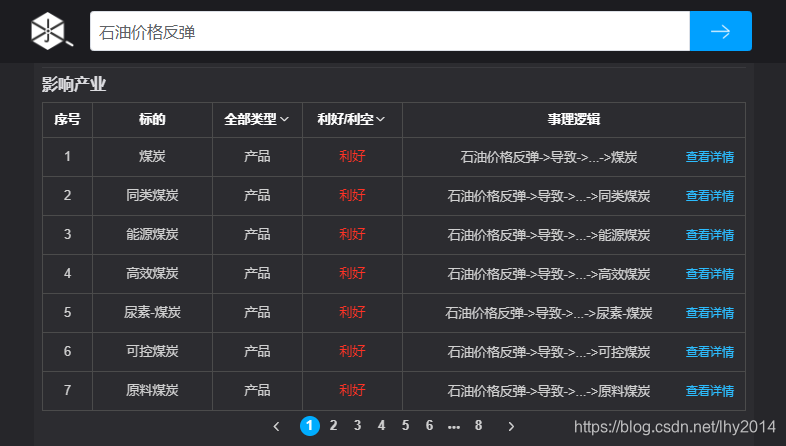Open 查看详情 for 原料煤炭 row
Viewport: 786px width, 446px height.
click(710, 391)
